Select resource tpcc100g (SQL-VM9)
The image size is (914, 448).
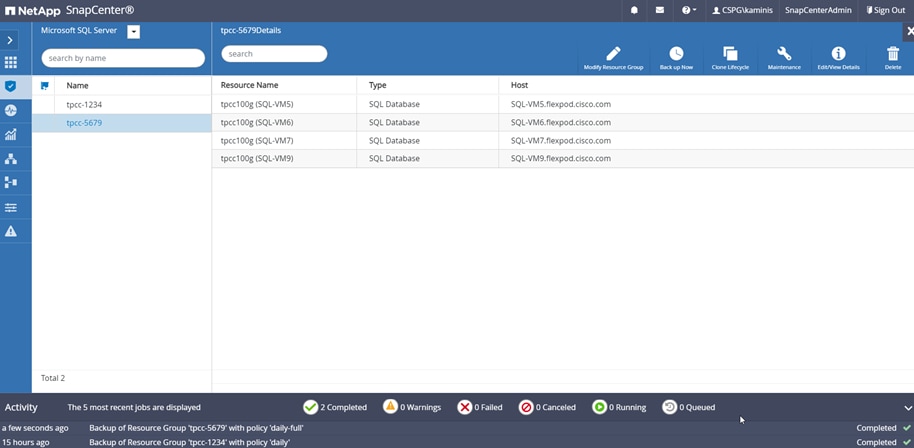pyautogui.click(x=257, y=158)
